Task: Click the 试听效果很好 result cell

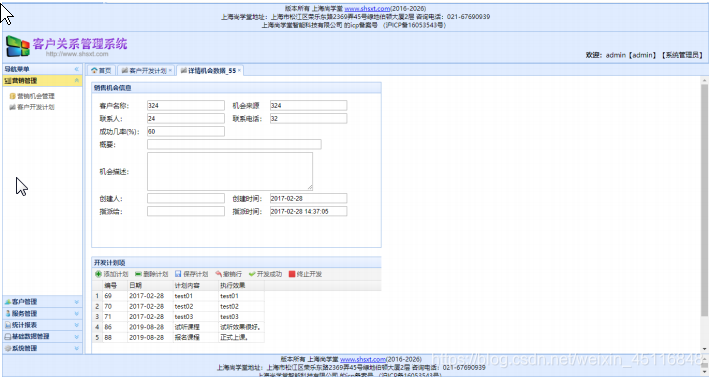Action: (241, 327)
